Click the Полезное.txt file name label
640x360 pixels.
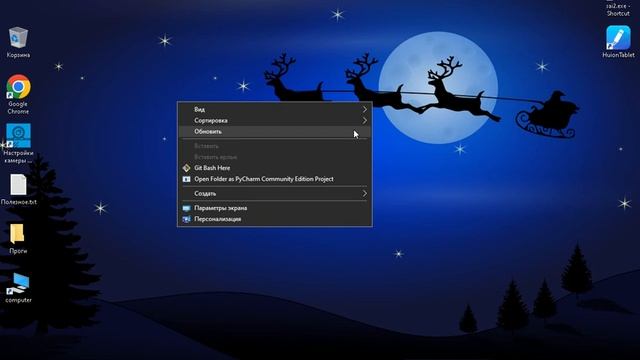click(19, 202)
